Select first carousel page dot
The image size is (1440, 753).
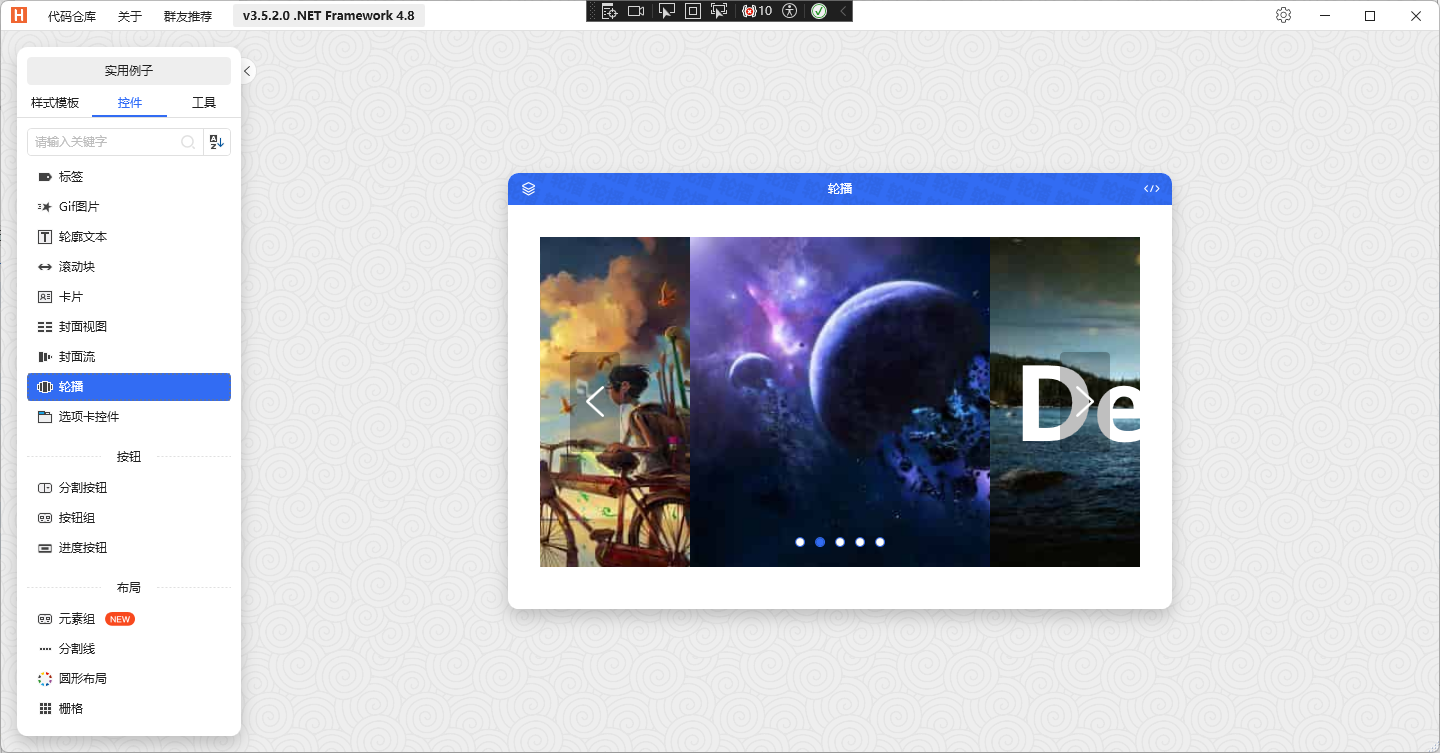coord(800,542)
